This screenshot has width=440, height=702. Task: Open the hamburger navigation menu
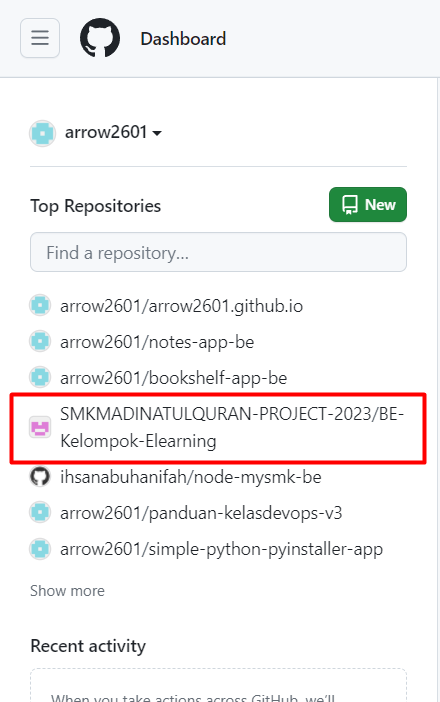click(40, 38)
